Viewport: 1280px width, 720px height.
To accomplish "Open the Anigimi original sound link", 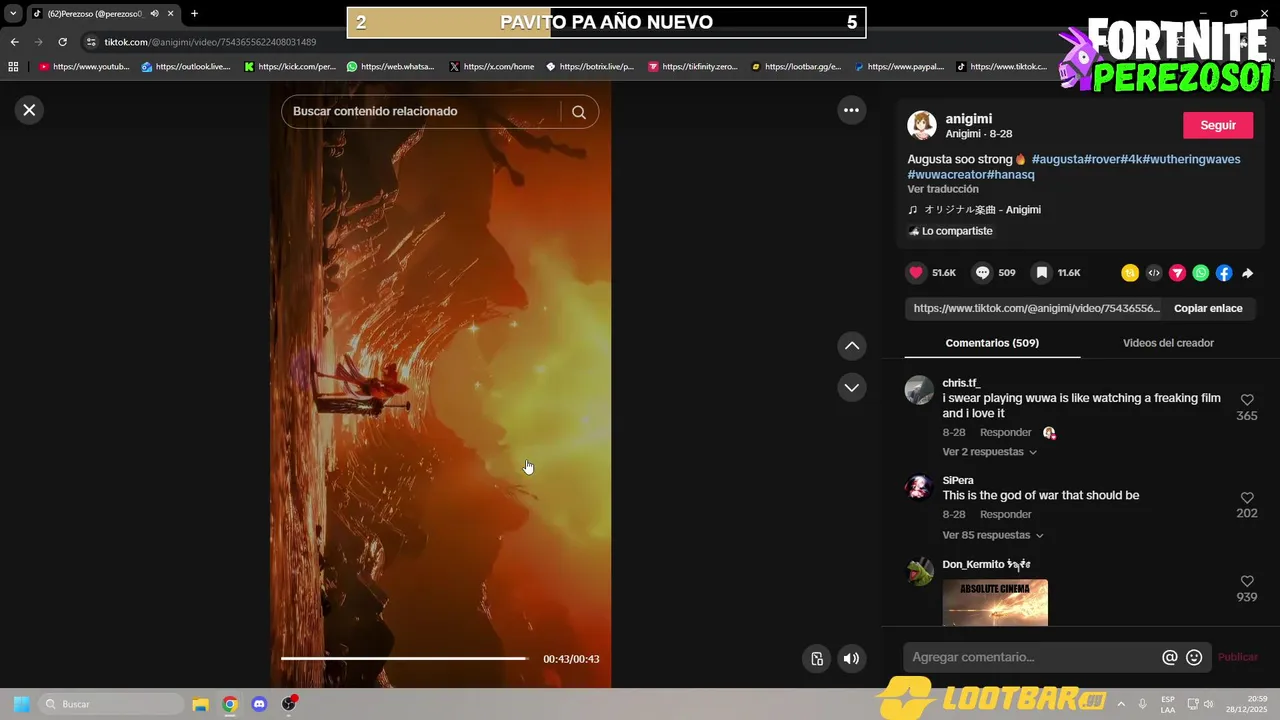I will pyautogui.click(x=982, y=210).
